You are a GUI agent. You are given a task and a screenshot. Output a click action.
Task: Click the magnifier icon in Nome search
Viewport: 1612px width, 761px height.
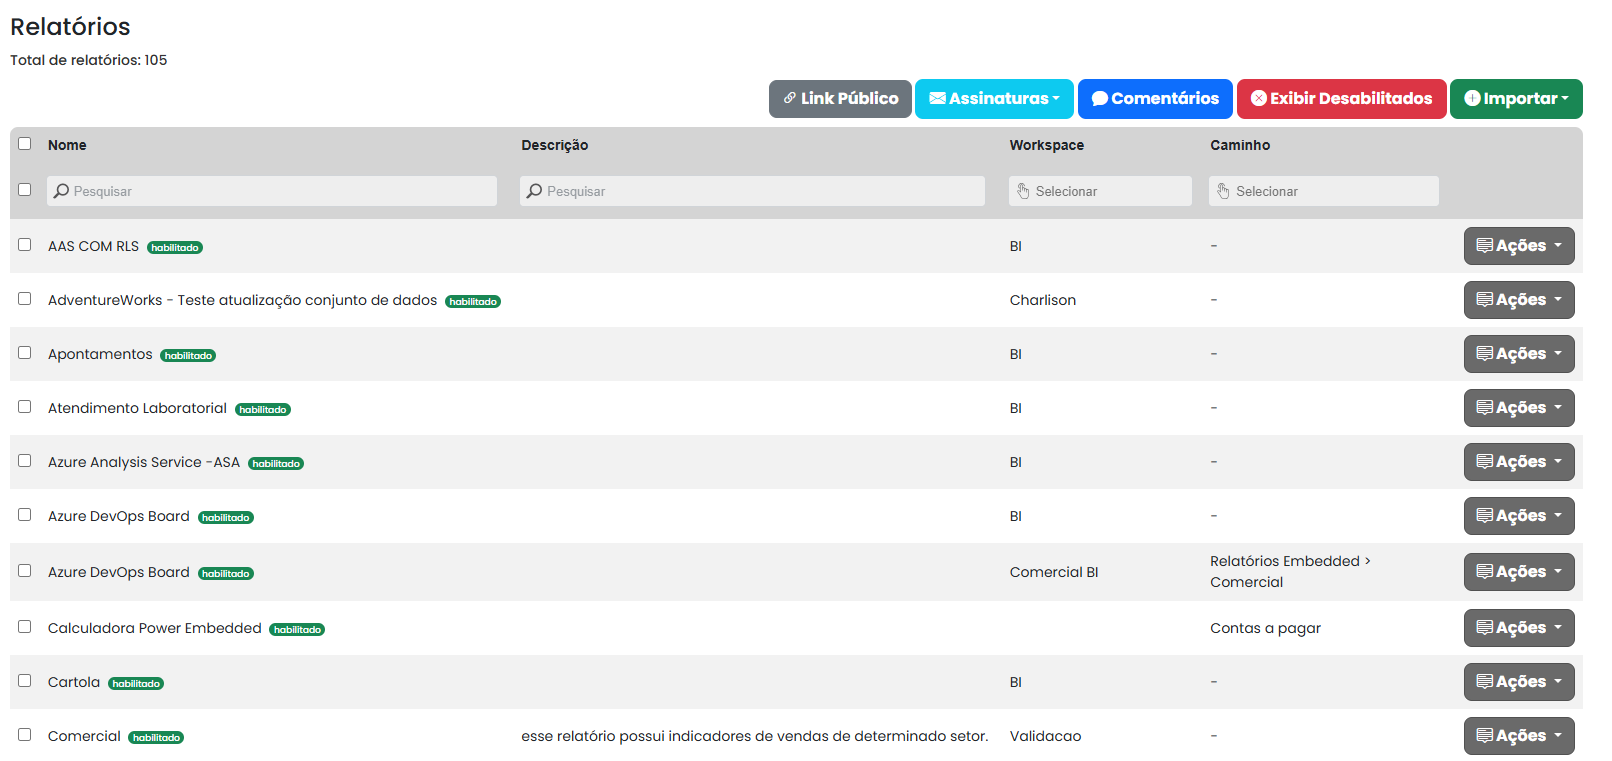pos(62,191)
